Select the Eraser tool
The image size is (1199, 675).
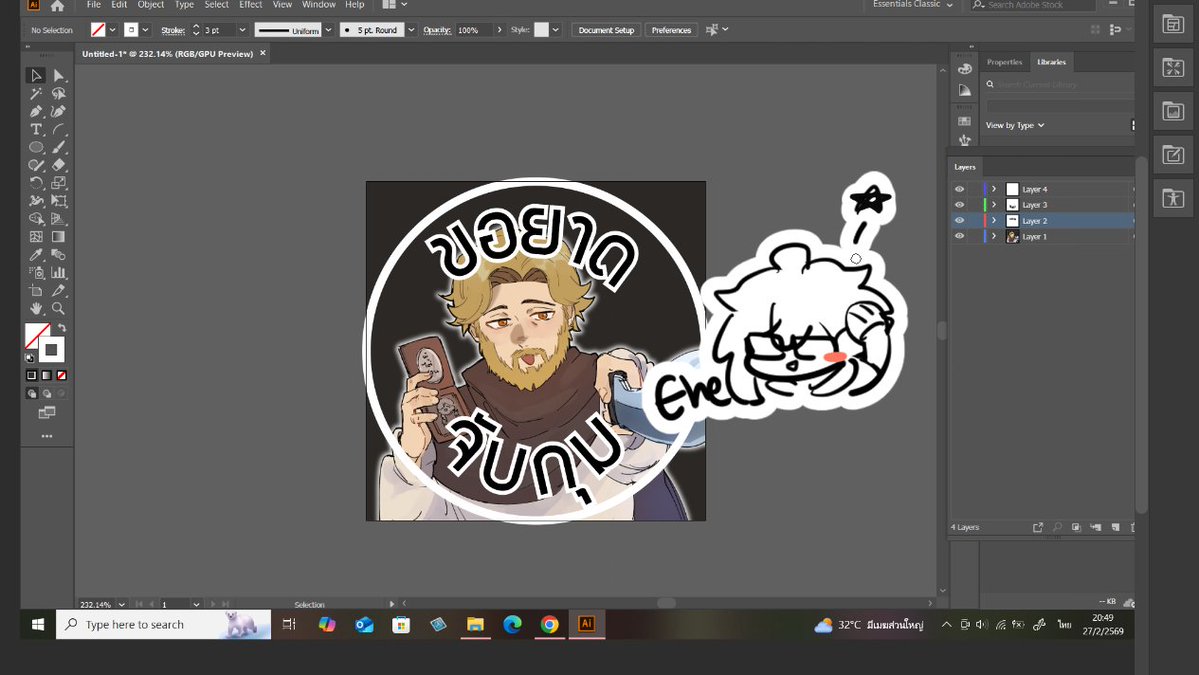59,164
